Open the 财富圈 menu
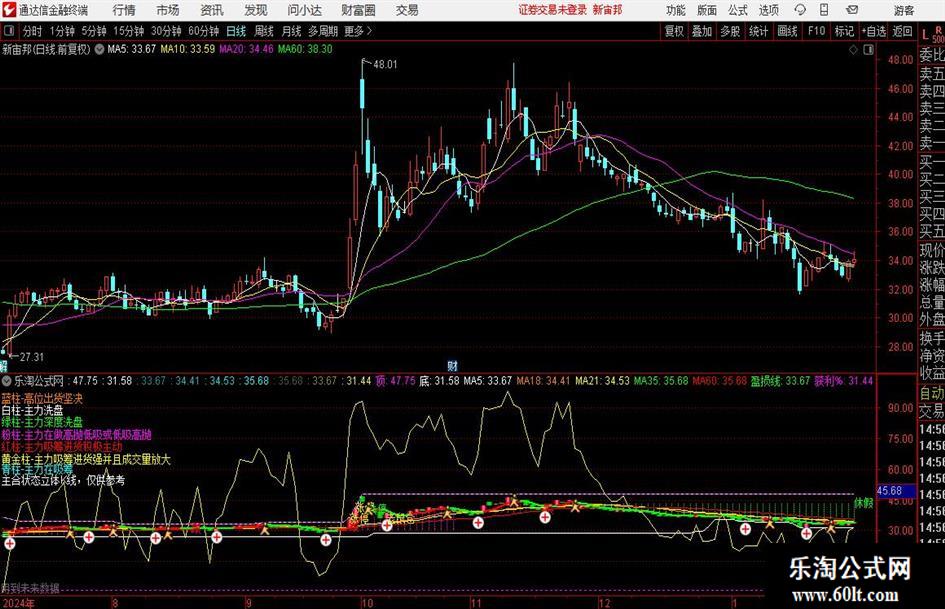The width and height of the screenshot is (945, 609). point(359,10)
